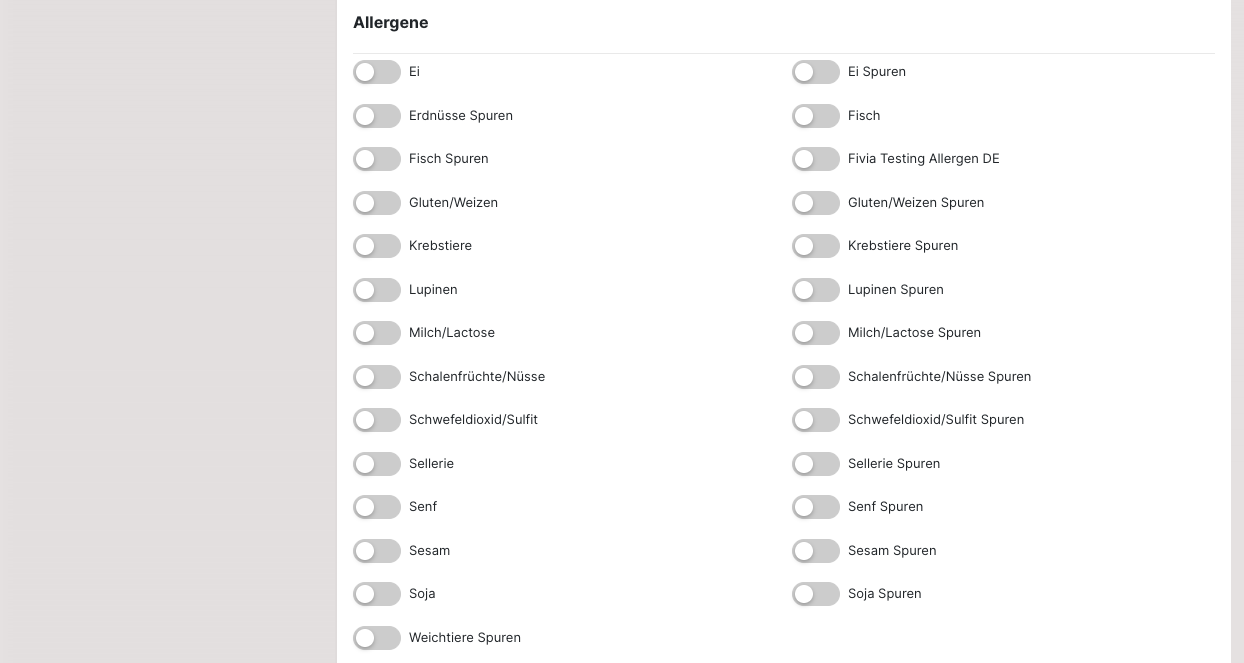Enable Gluten/Weizen Spuren toggle
The width and height of the screenshot is (1244, 663).
[816, 203]
